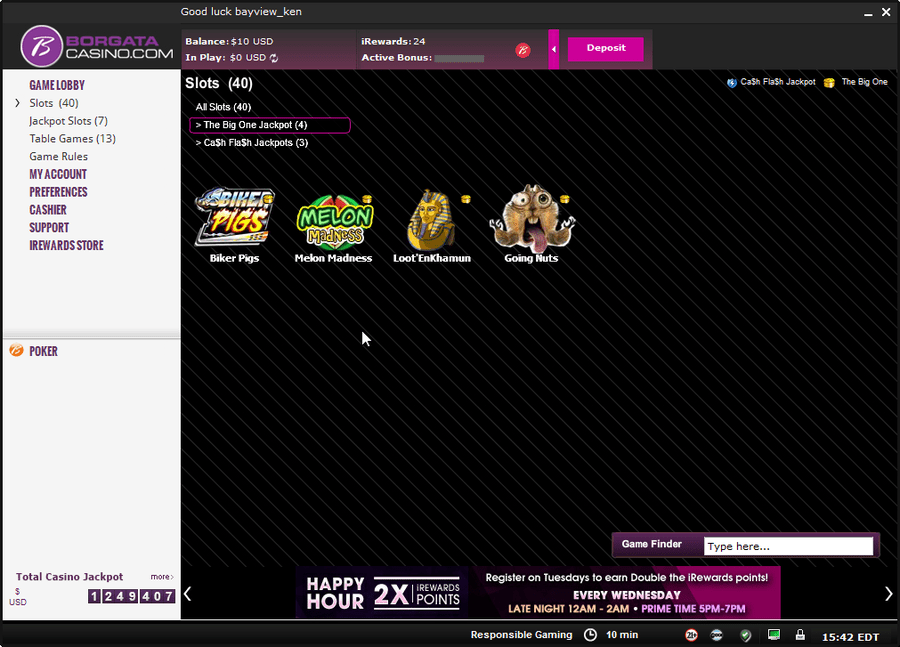Click the 15:42 EDT clock
Image resolution: width=900 pixels, height=647 pixels.
[850, 637]
